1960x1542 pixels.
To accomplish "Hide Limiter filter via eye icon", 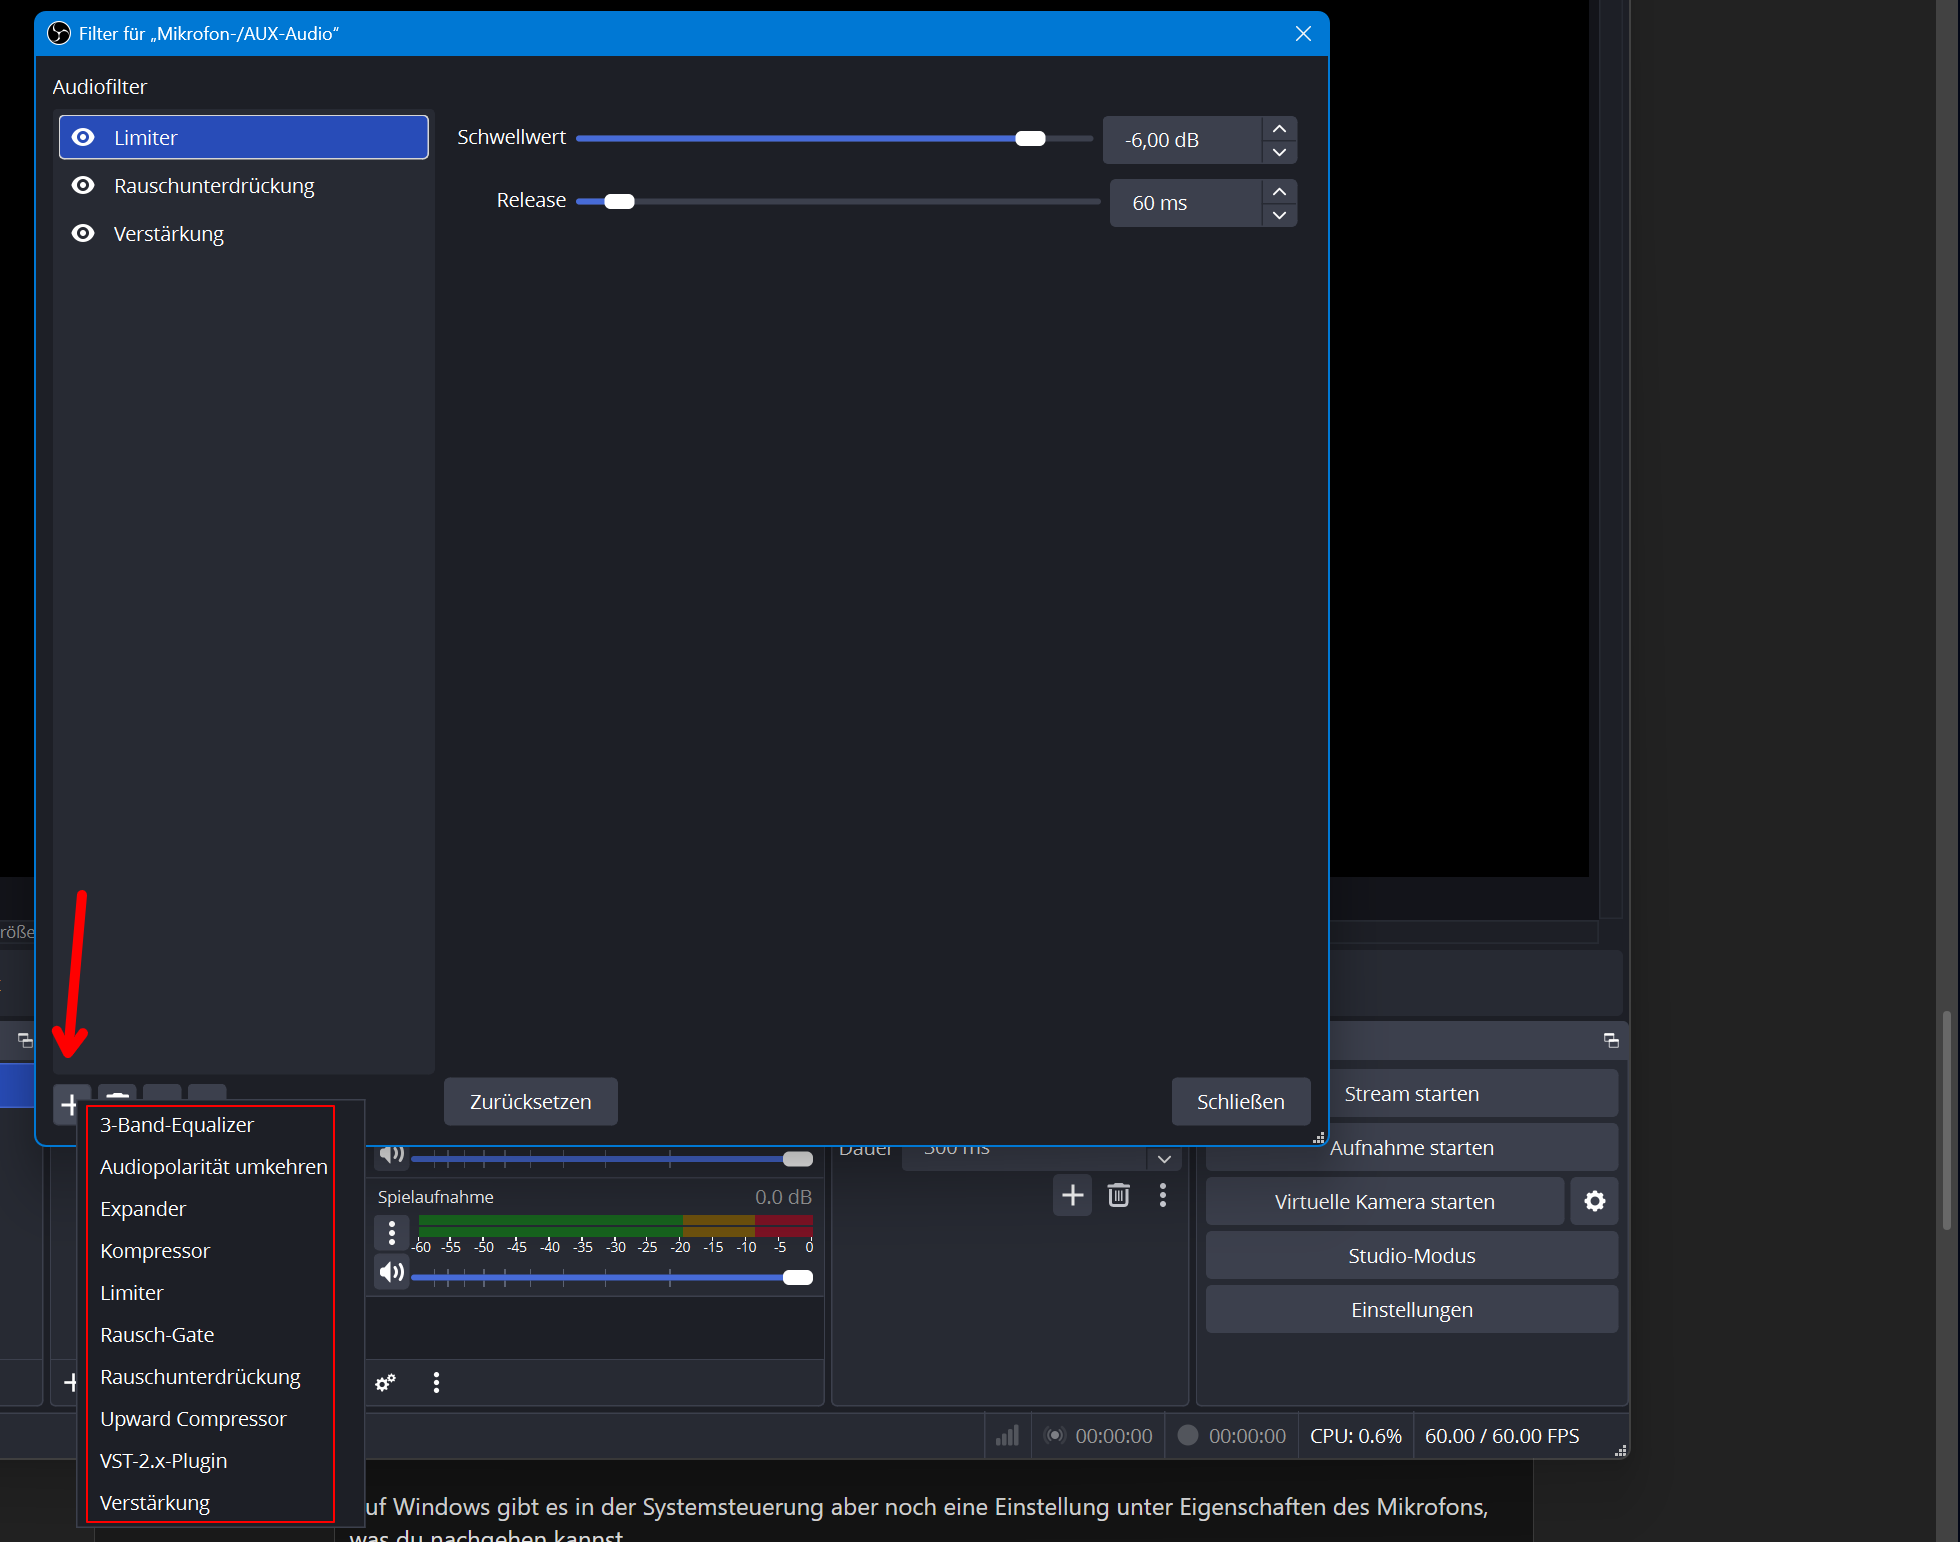I will (x=83, y=137).
